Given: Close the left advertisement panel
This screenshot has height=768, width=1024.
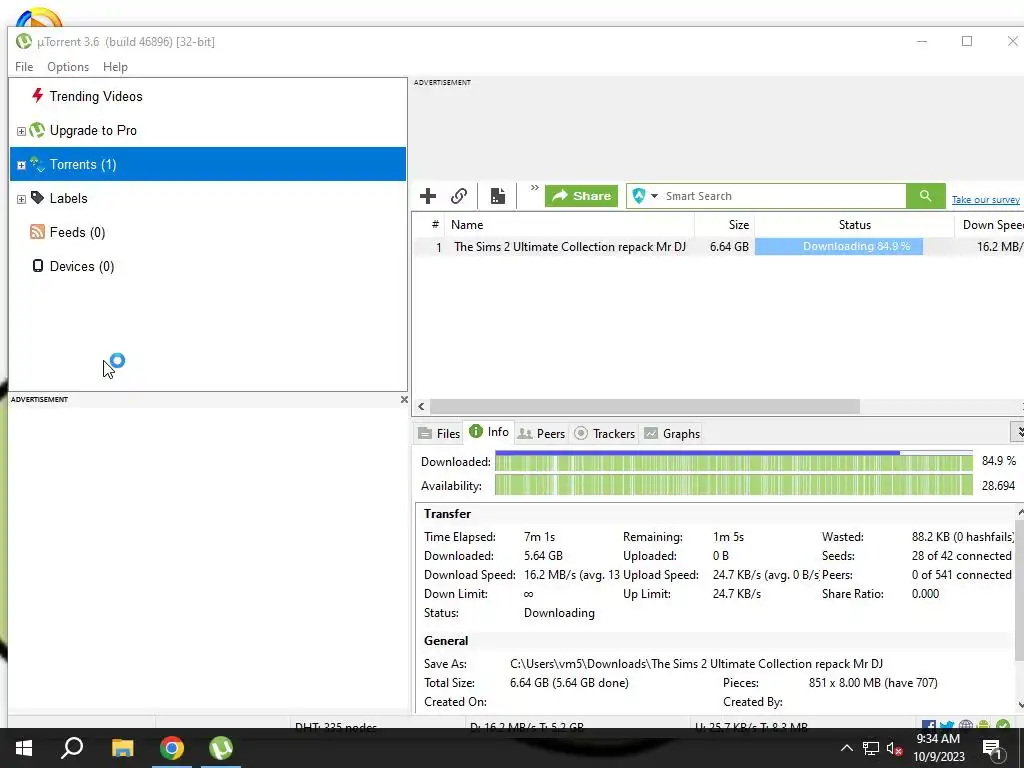Looking at the screenshot, I should [404, 400].
